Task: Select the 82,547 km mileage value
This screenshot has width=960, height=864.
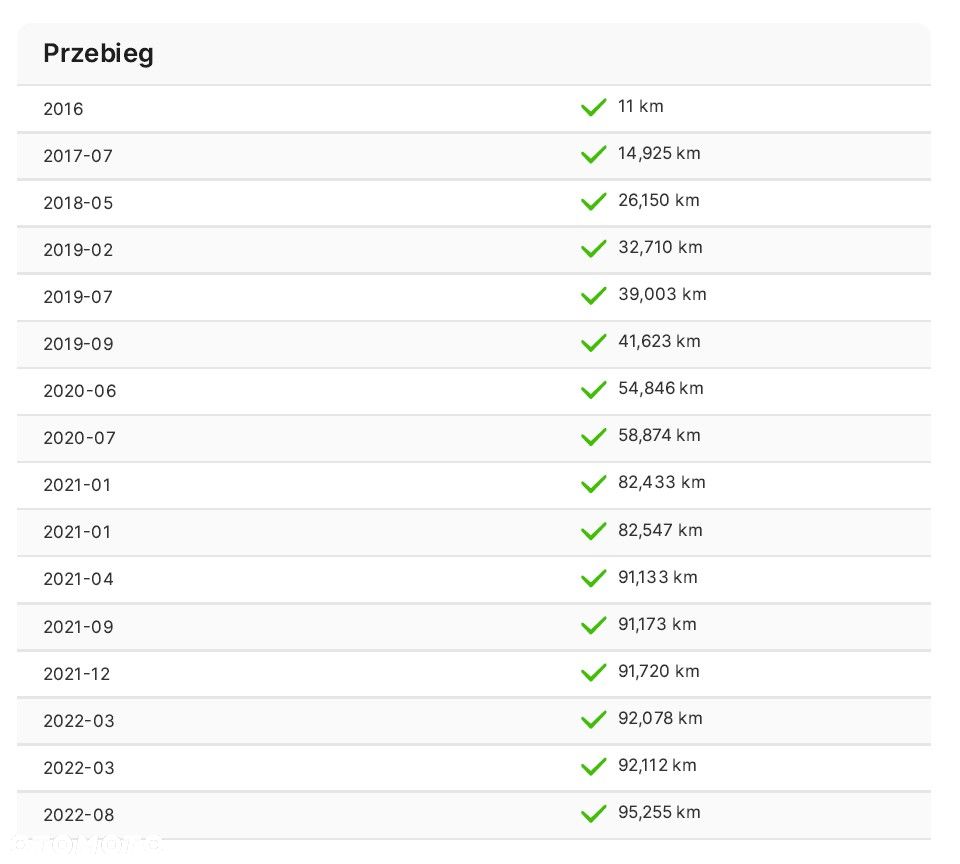Action: (x=660, y=530)
